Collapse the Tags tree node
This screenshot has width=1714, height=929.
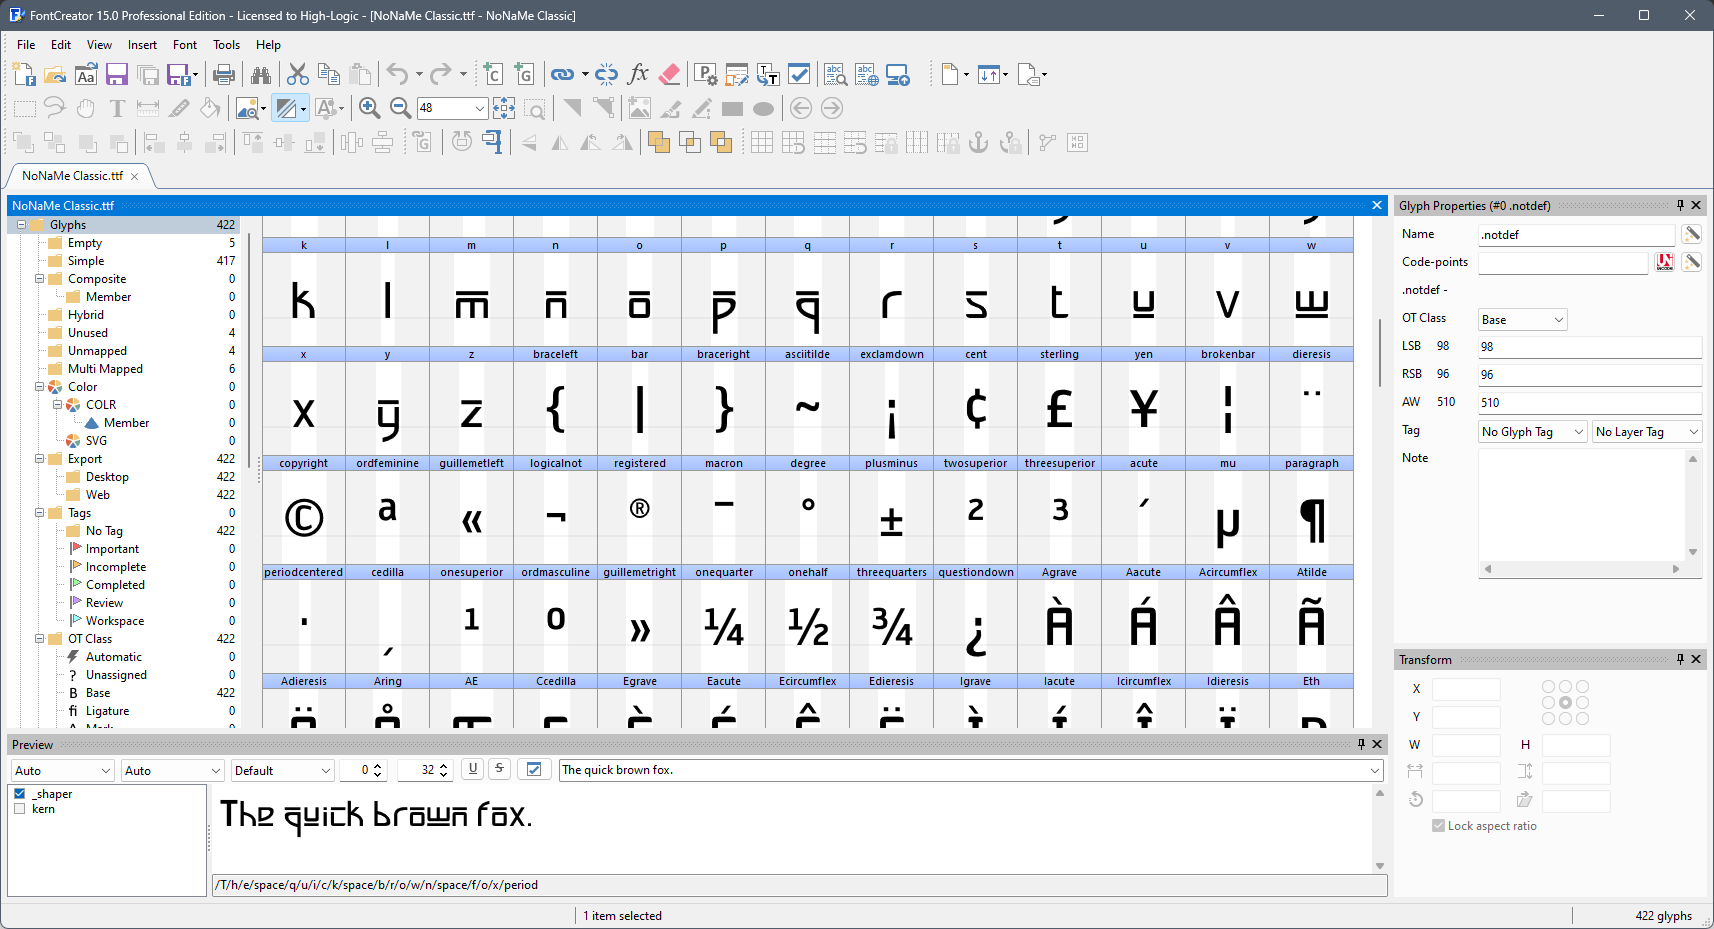click(39, 513)
